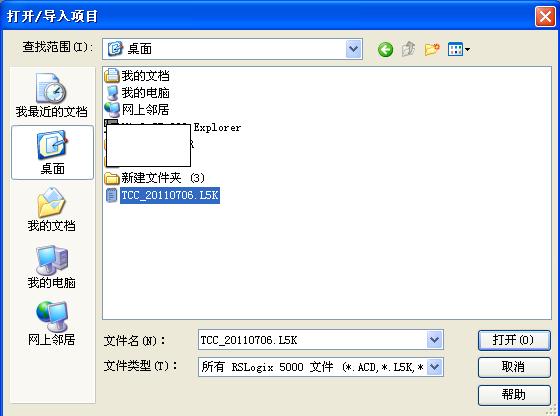Image resolution: width=560 pixels, height=416 pixels.
Task: Click the 打开(O) button
Action: (x=514, y=340)
